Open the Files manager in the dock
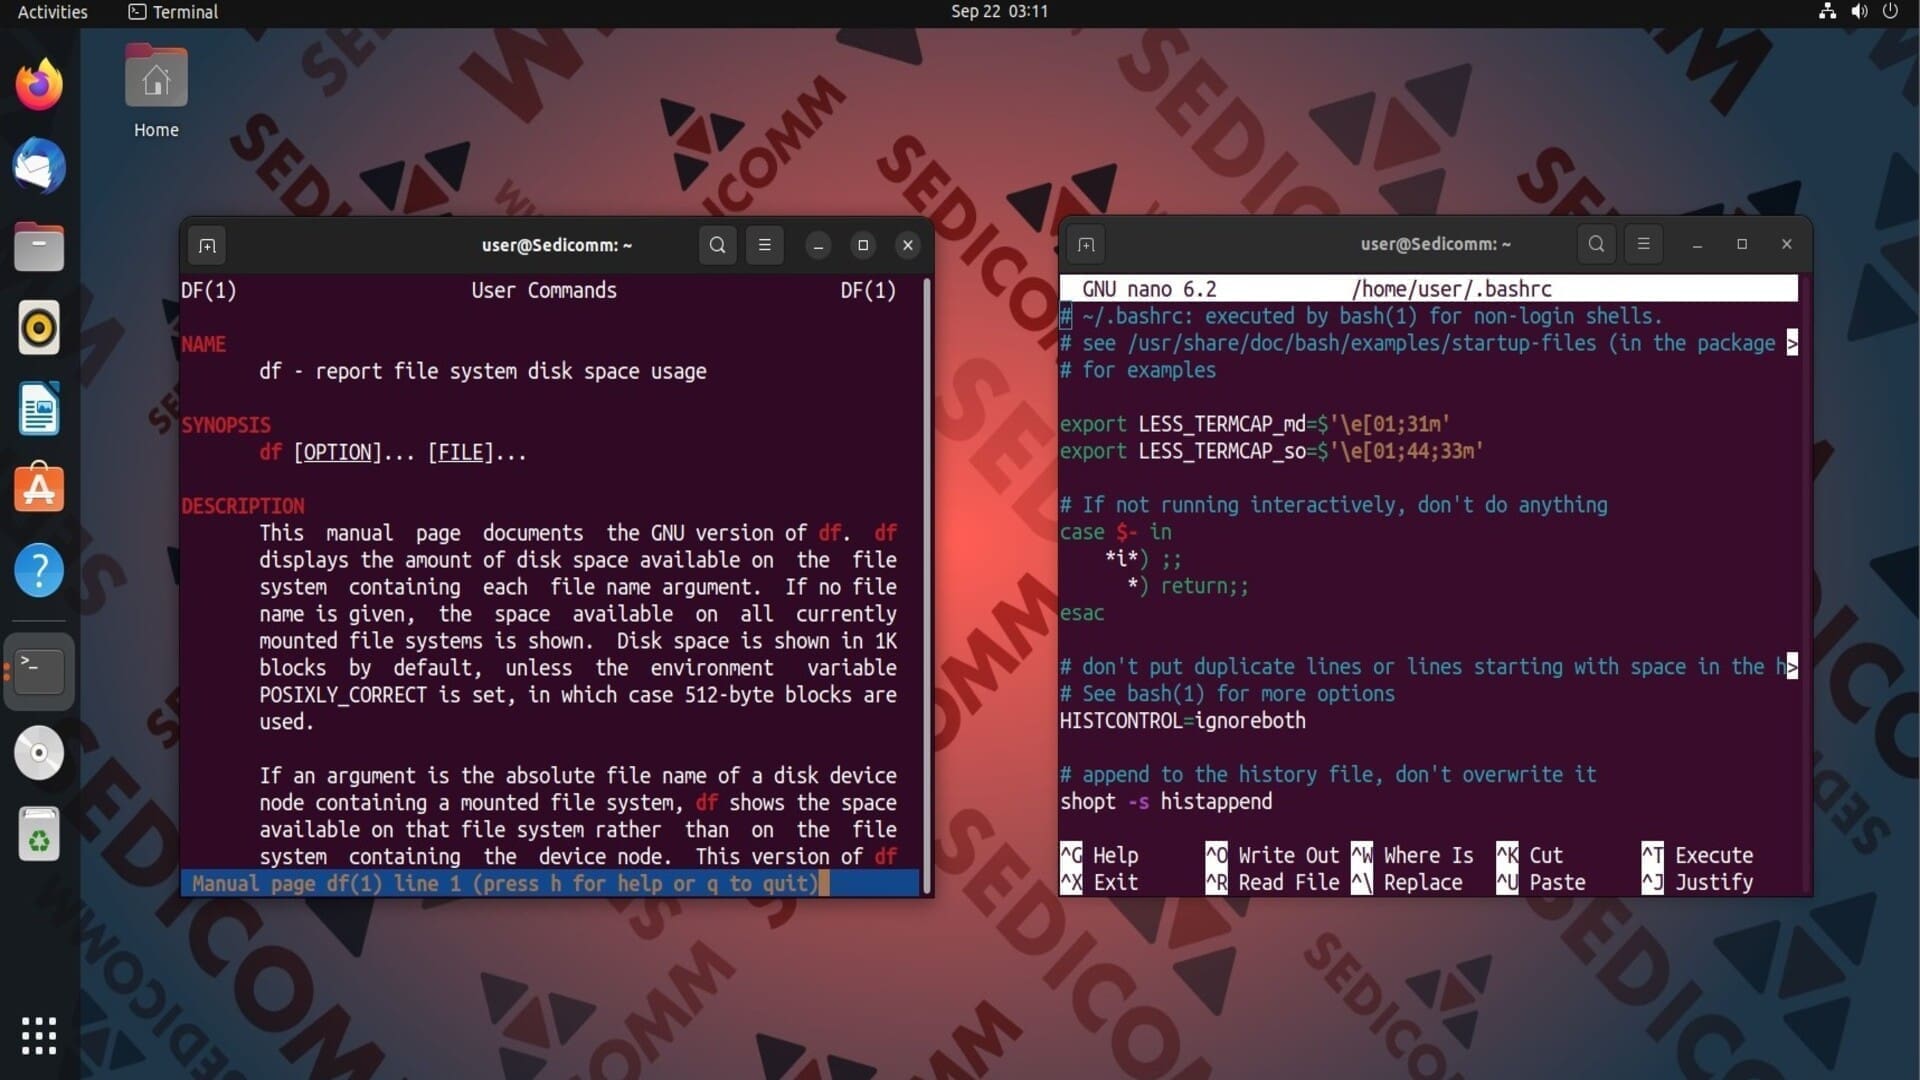 click(39, 247)
